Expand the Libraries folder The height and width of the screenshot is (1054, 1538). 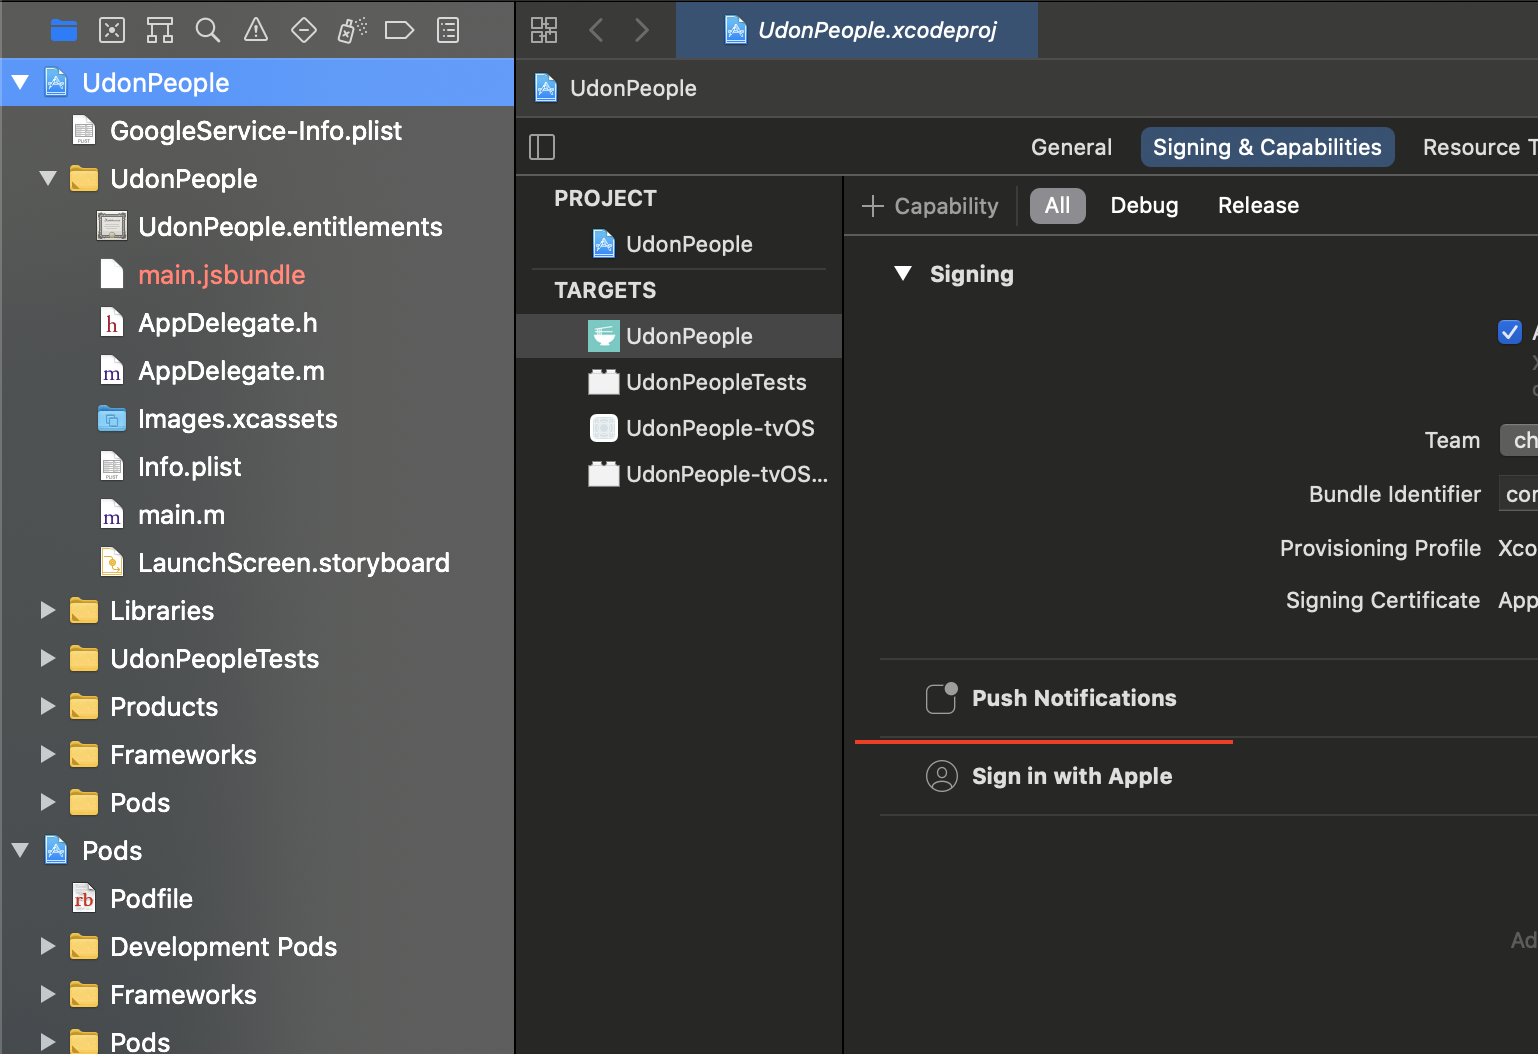tap(47, 610)
